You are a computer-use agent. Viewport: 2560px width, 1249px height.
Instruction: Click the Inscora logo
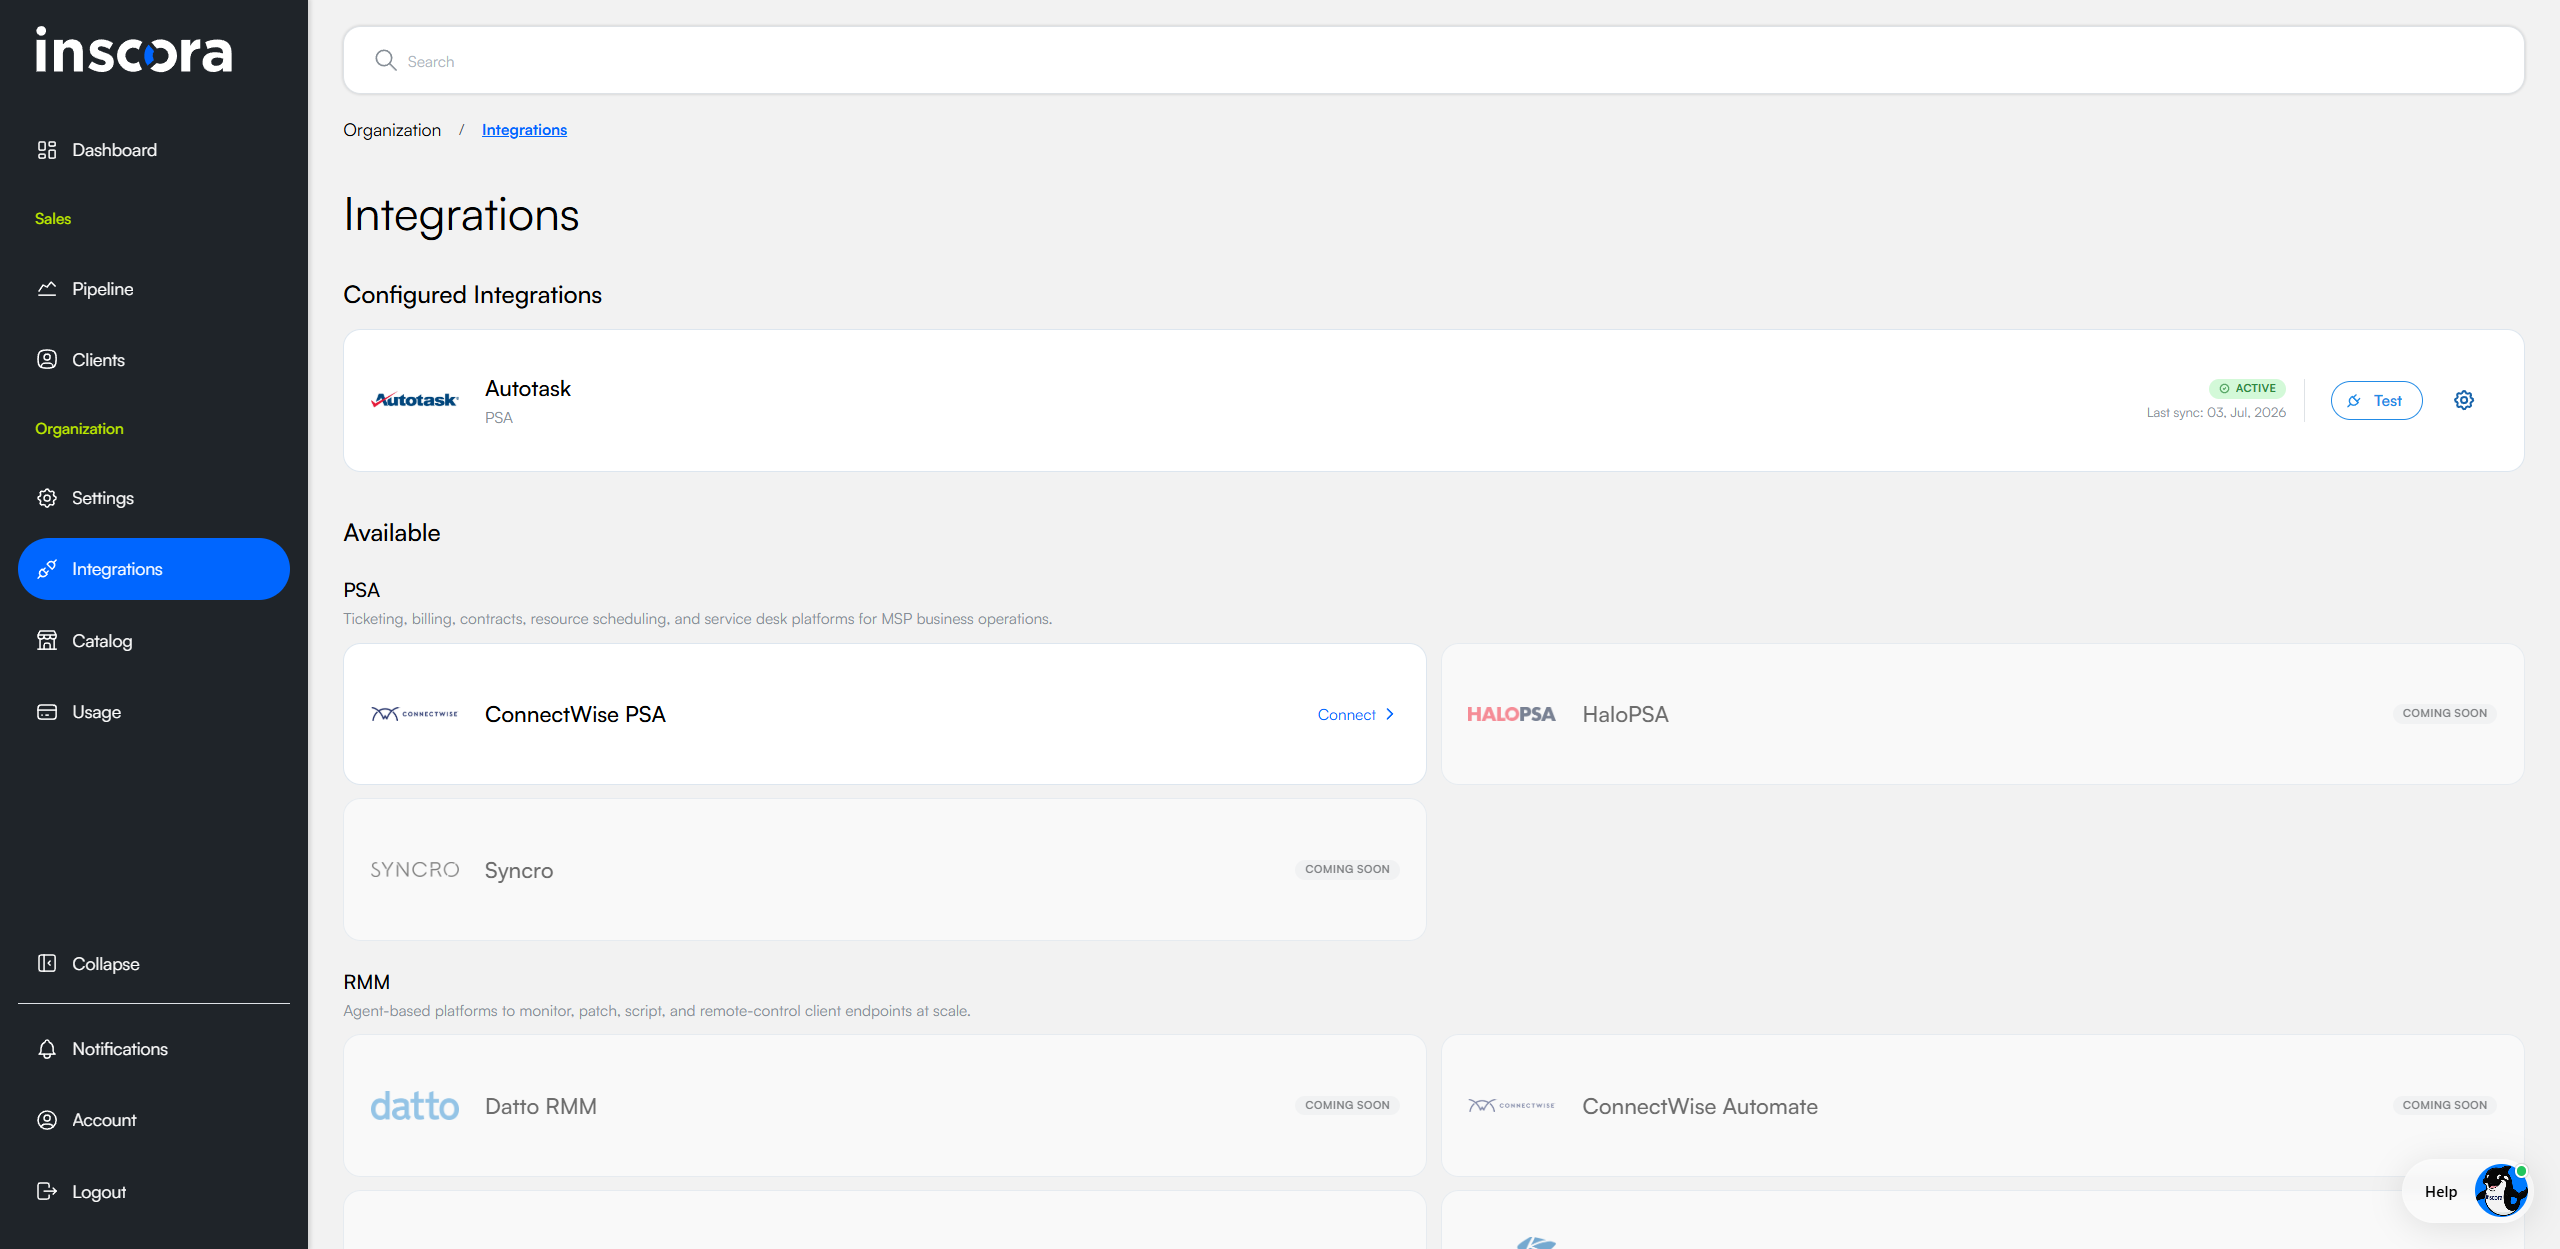click(134, 50)
